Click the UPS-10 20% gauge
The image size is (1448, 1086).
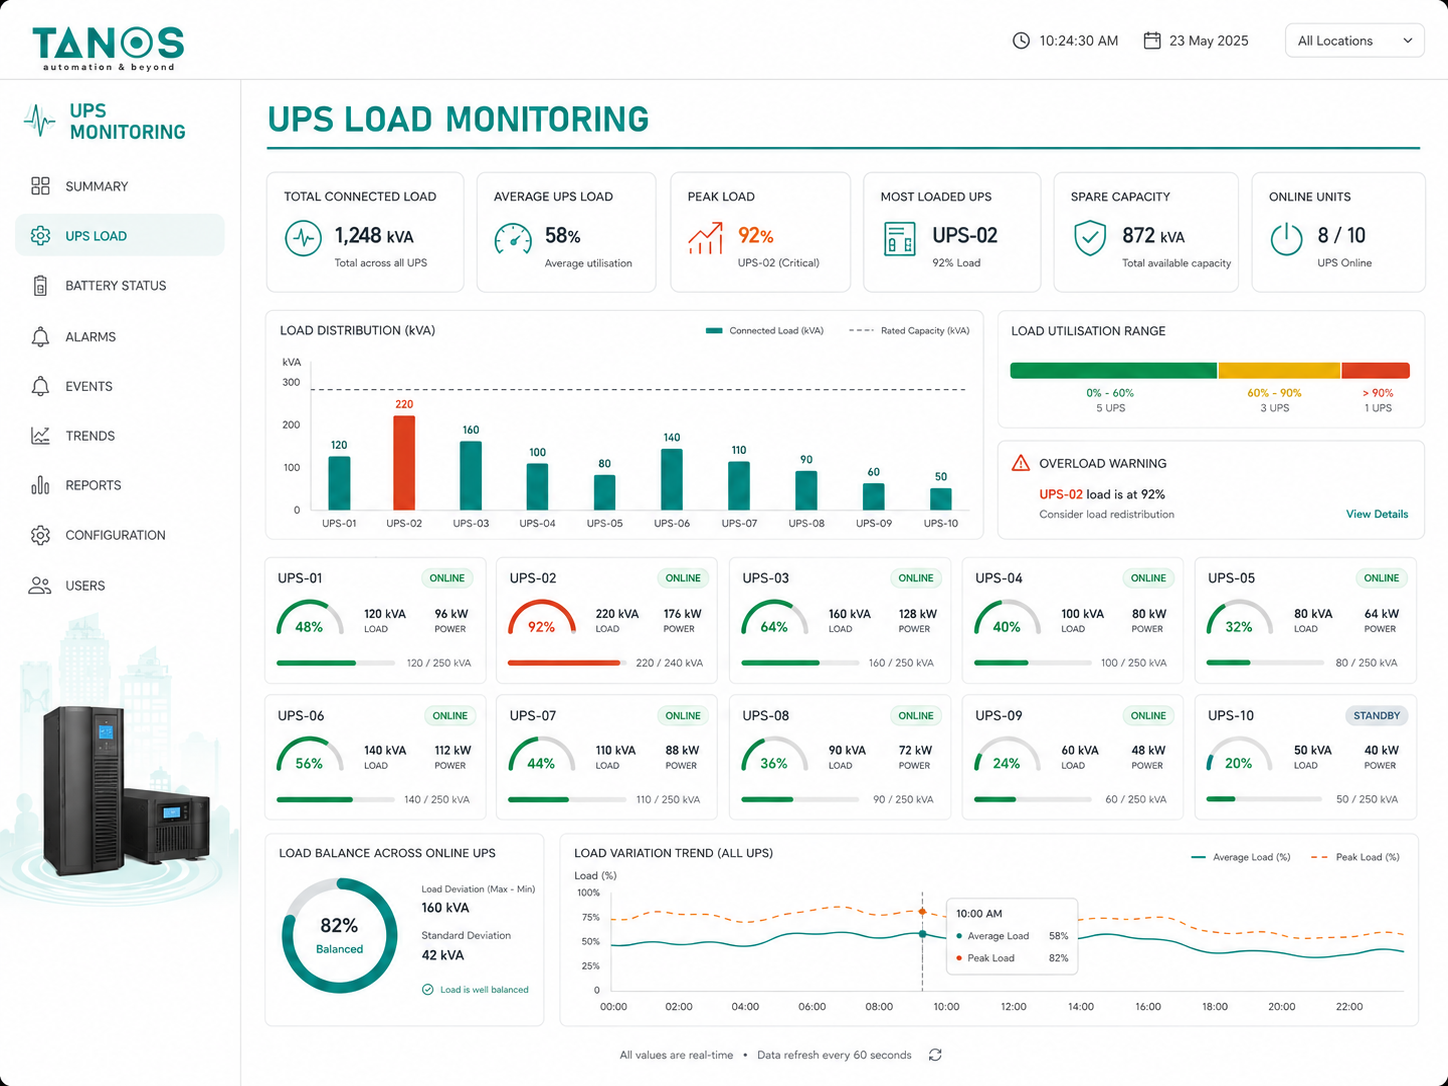point(1239,755)
